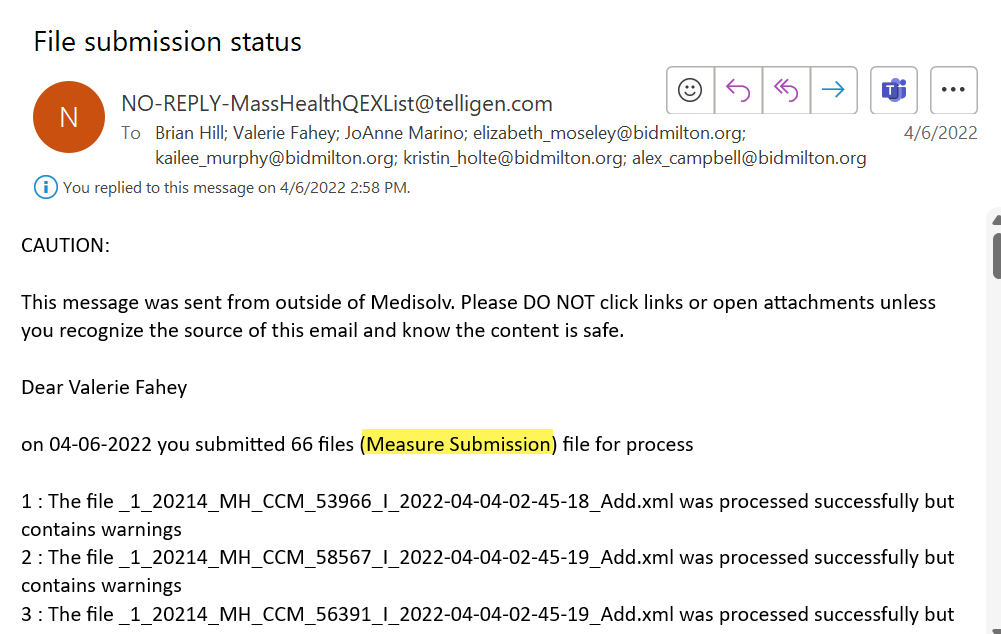Click the orange N sender avatar

point(69,117)
